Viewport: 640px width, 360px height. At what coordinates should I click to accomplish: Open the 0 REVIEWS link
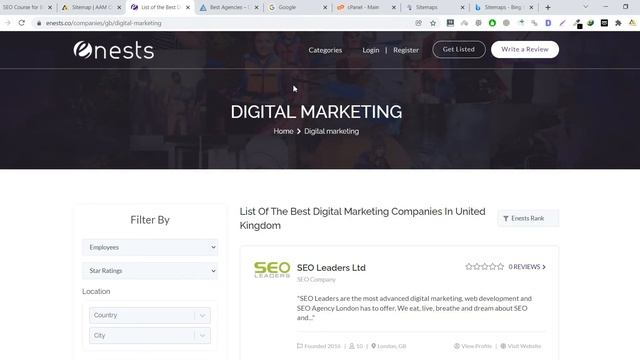527,267
